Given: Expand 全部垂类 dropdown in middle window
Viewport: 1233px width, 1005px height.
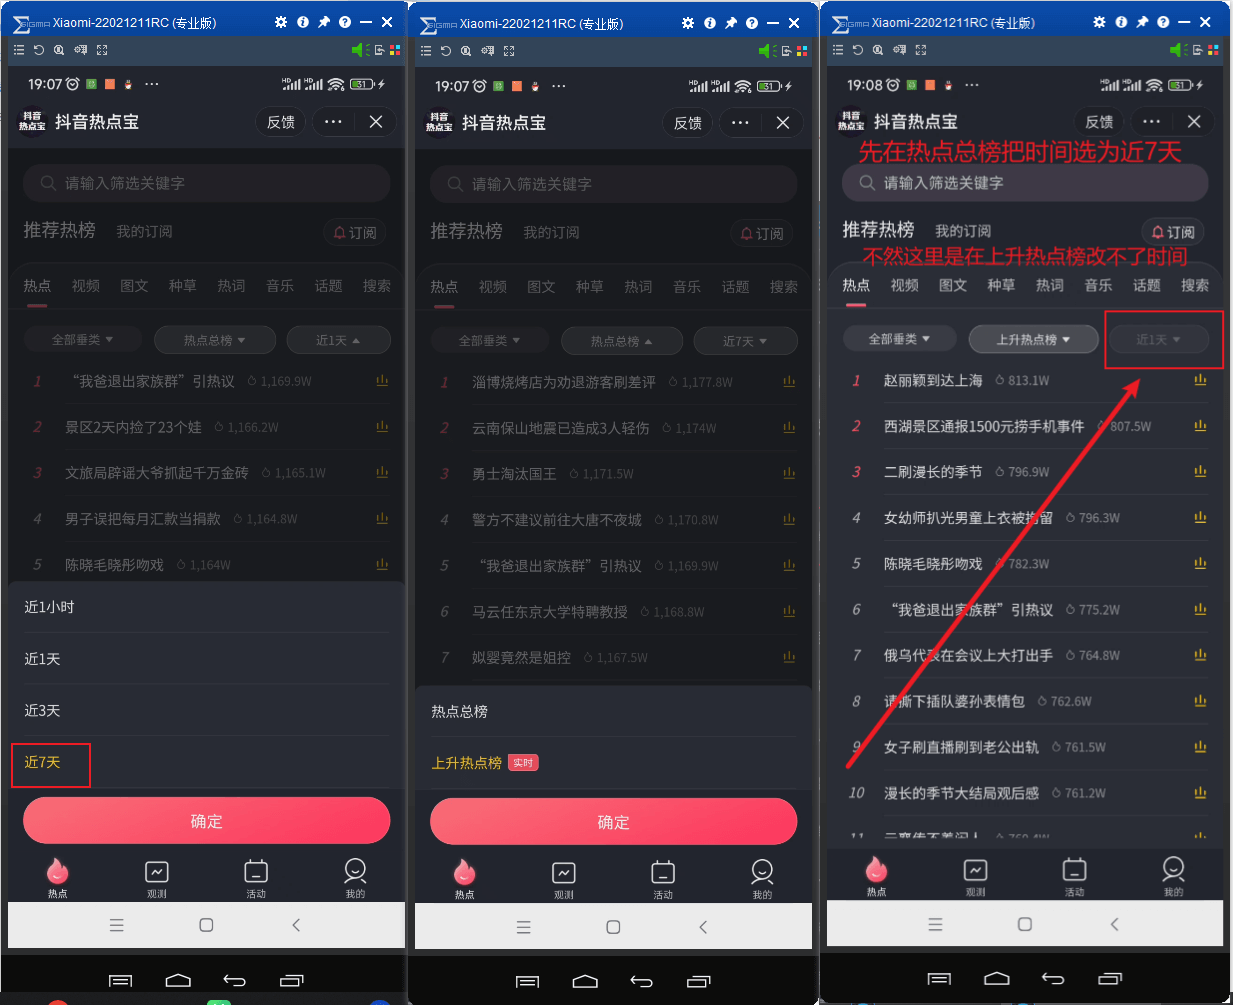Looking at the screenshot, I should pos(489,341).
